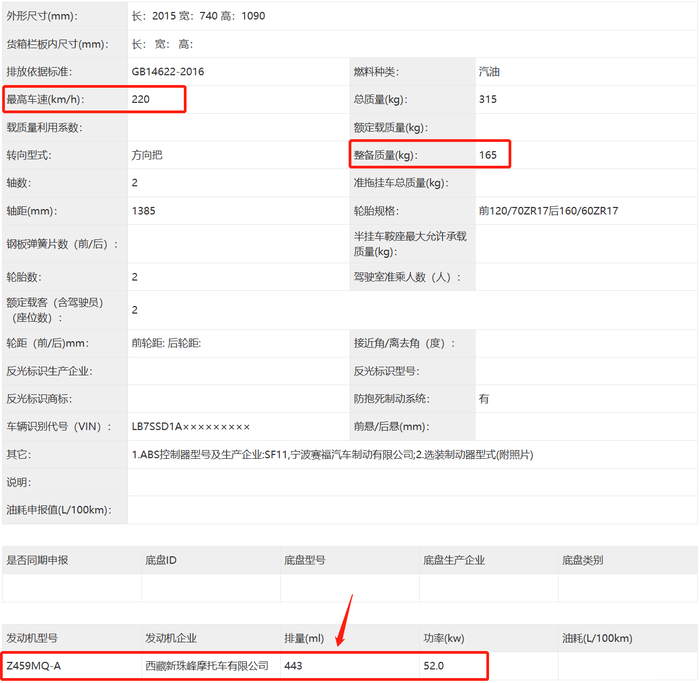700x683 pixels.
Task: Click the power value 52.0
Action: [x=434, y=665]
